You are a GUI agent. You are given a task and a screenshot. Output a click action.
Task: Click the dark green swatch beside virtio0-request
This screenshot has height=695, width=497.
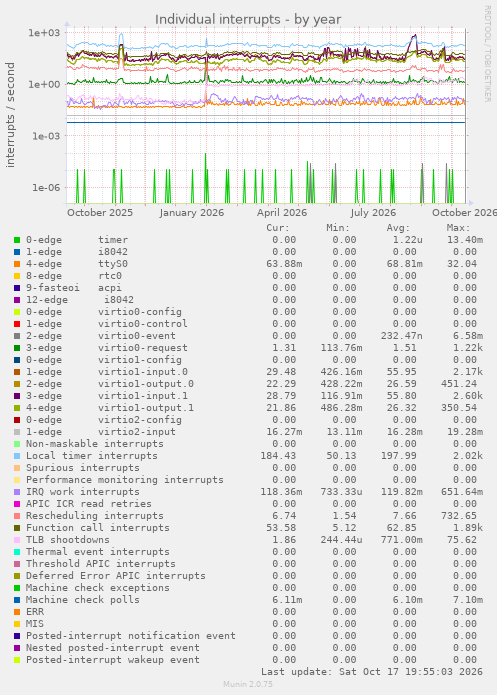click(17, 348)
